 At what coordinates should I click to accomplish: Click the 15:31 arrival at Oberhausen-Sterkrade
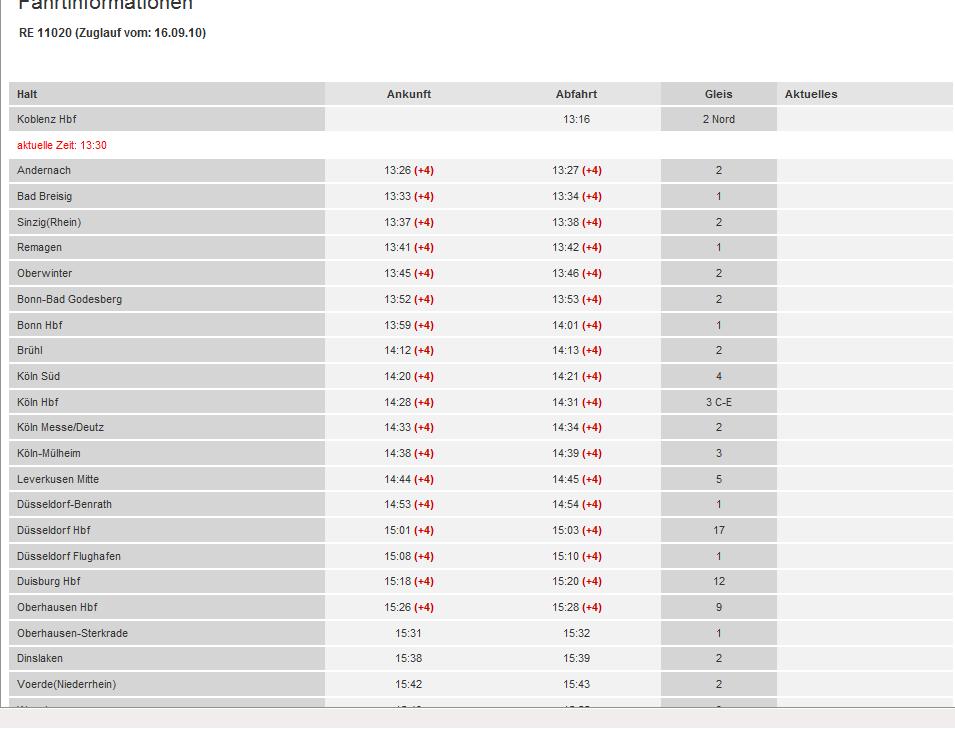408,633
